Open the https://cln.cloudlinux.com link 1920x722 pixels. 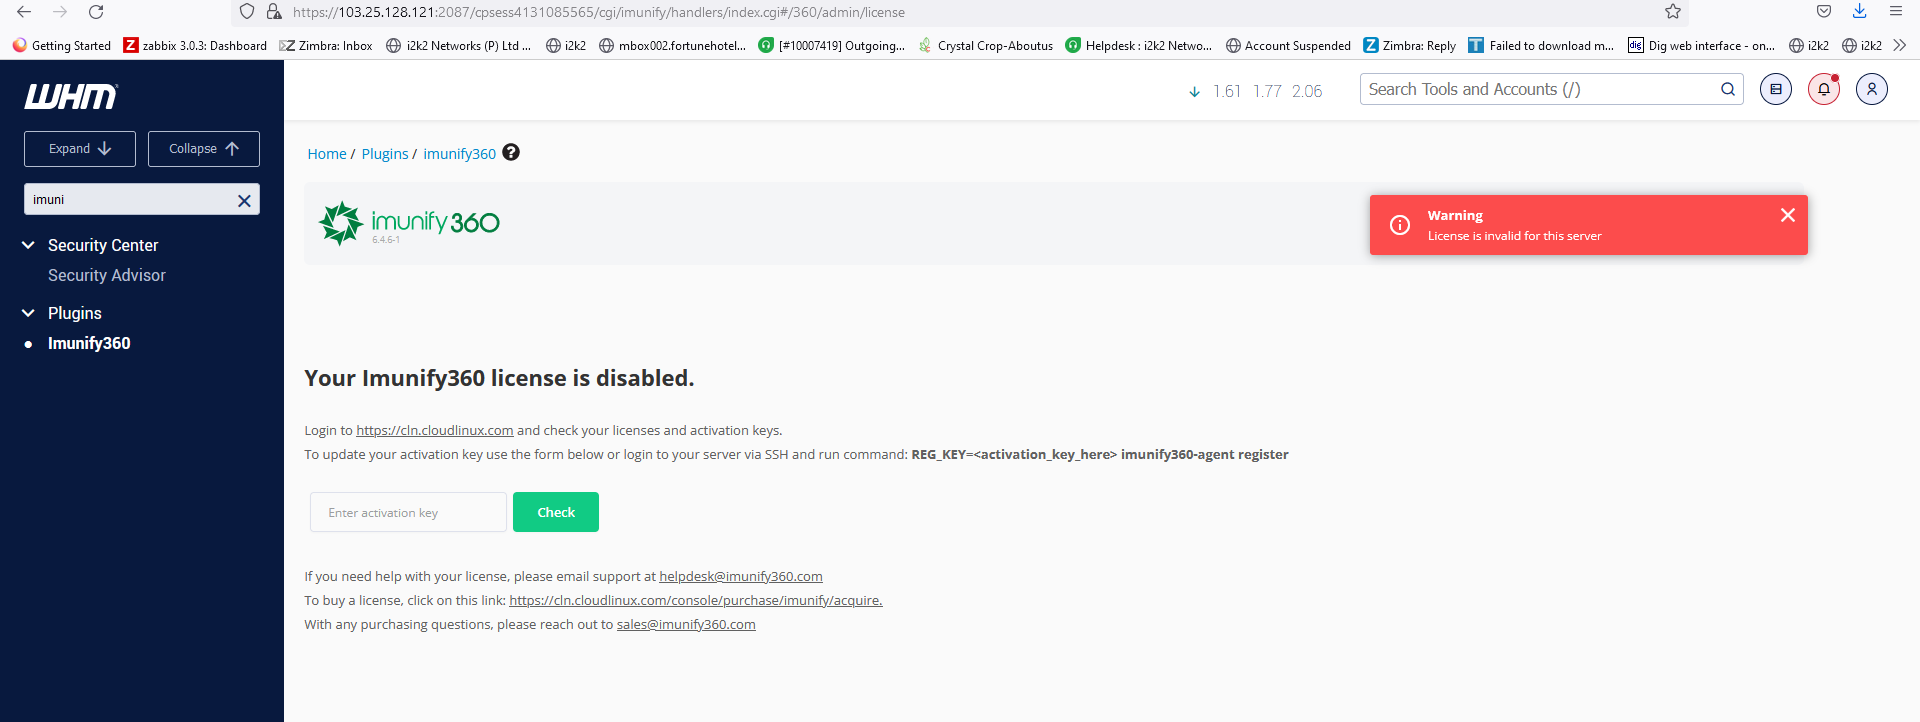pos(435,430)
